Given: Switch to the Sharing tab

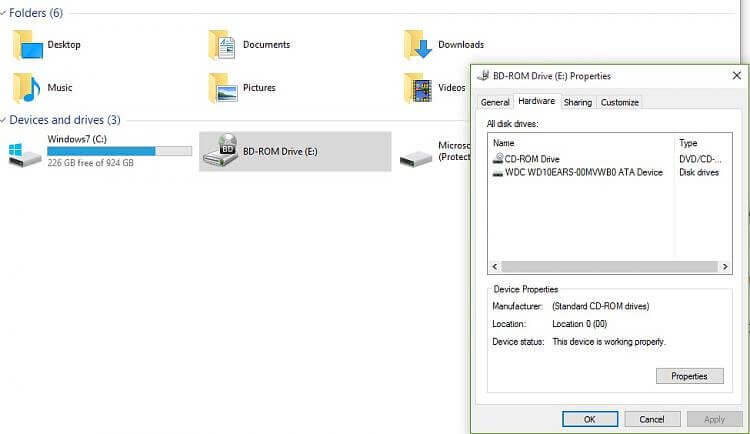Looking at the screenshot, I should point(577,102).
